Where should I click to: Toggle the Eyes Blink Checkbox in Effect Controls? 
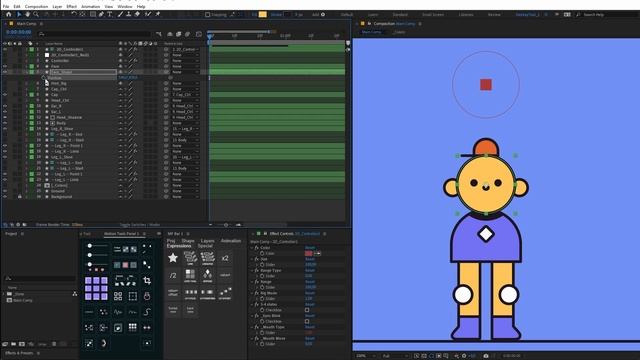[307, 321]
